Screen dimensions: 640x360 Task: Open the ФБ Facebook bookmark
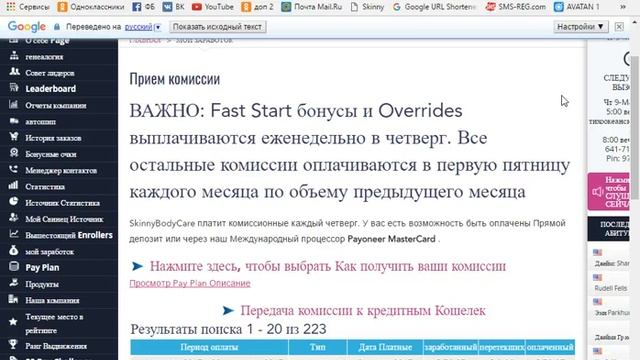143,7
